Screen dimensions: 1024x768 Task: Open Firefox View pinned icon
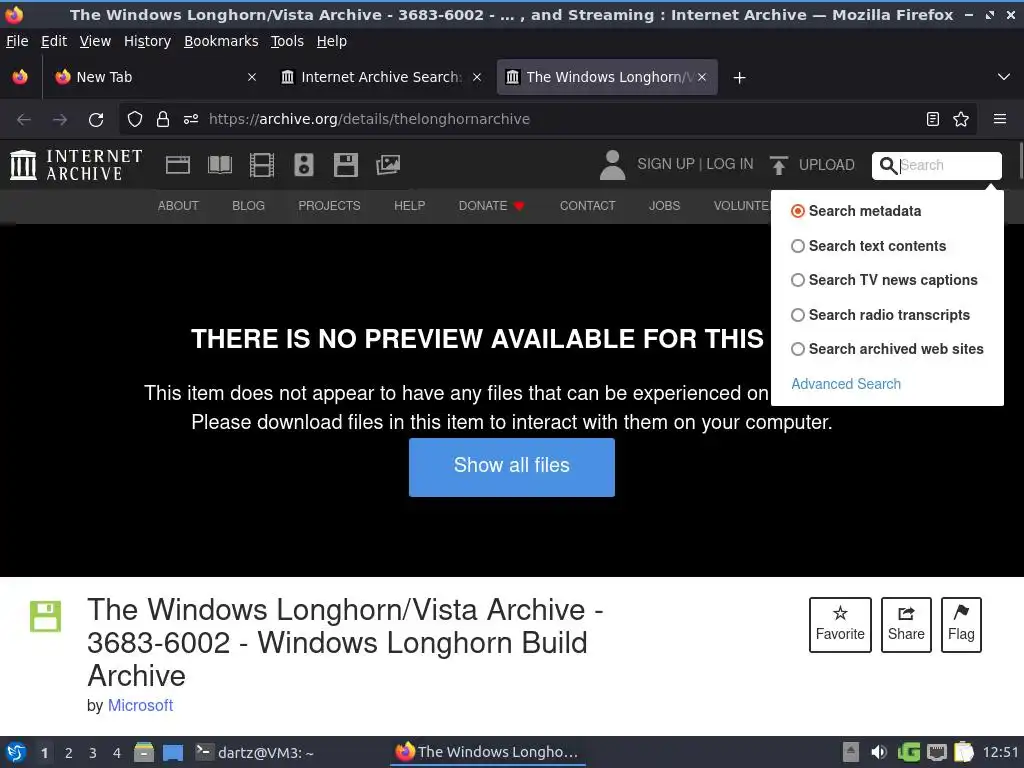20,77
